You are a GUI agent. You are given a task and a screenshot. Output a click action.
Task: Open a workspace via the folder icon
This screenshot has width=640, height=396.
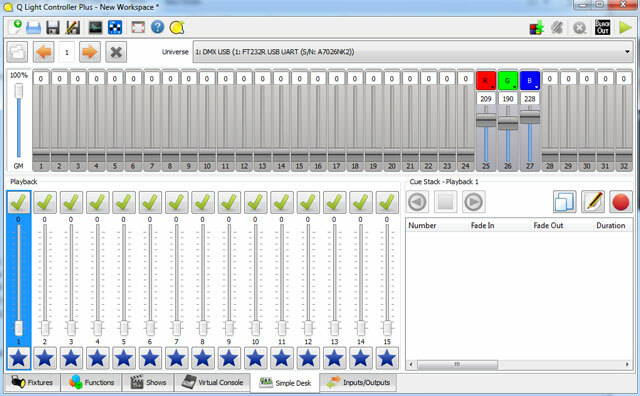click(x=33, y=28)
